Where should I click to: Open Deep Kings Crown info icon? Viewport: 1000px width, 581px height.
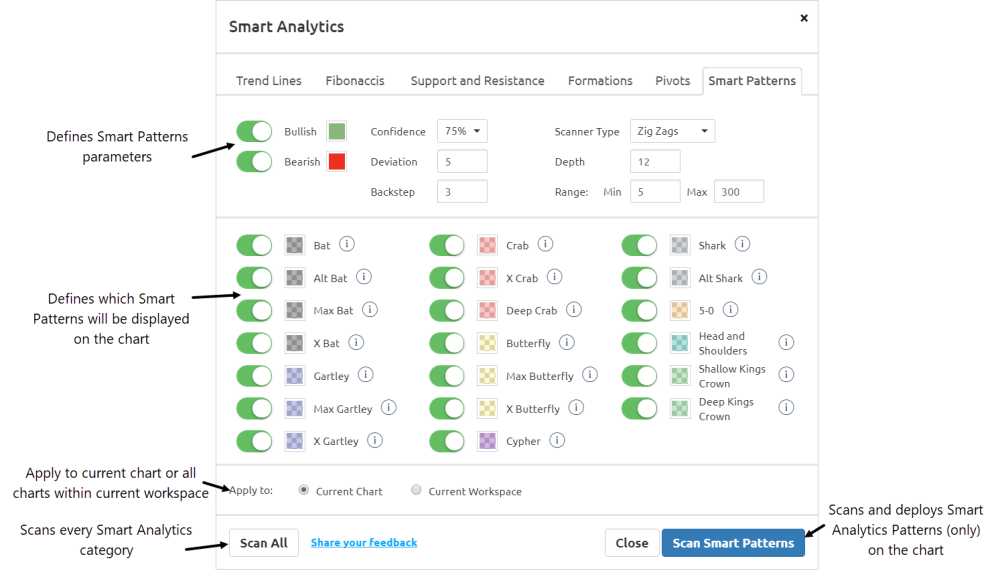pos(786,408)
